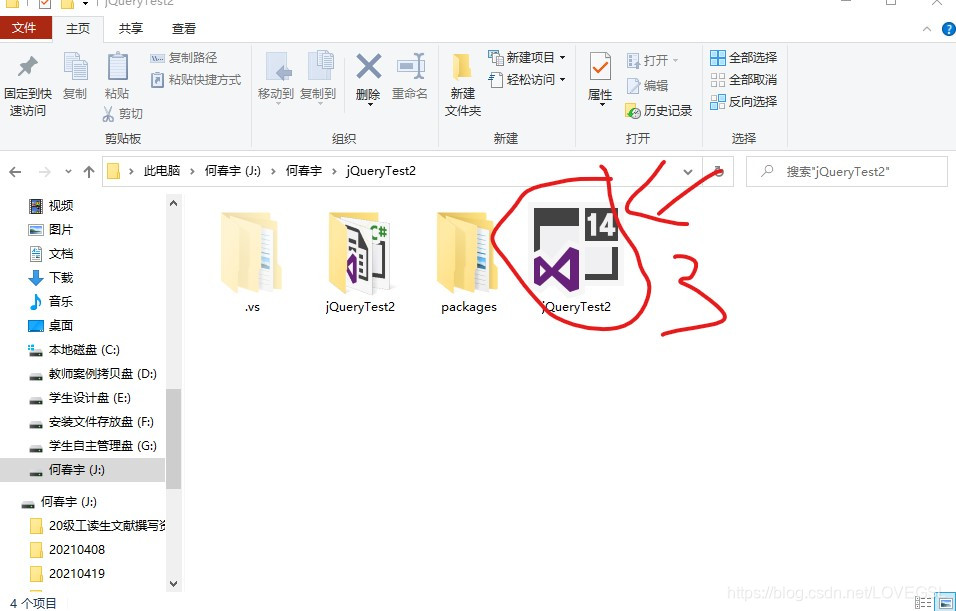Open Easy access (轻松访问) dropdown

pos(527,80)
